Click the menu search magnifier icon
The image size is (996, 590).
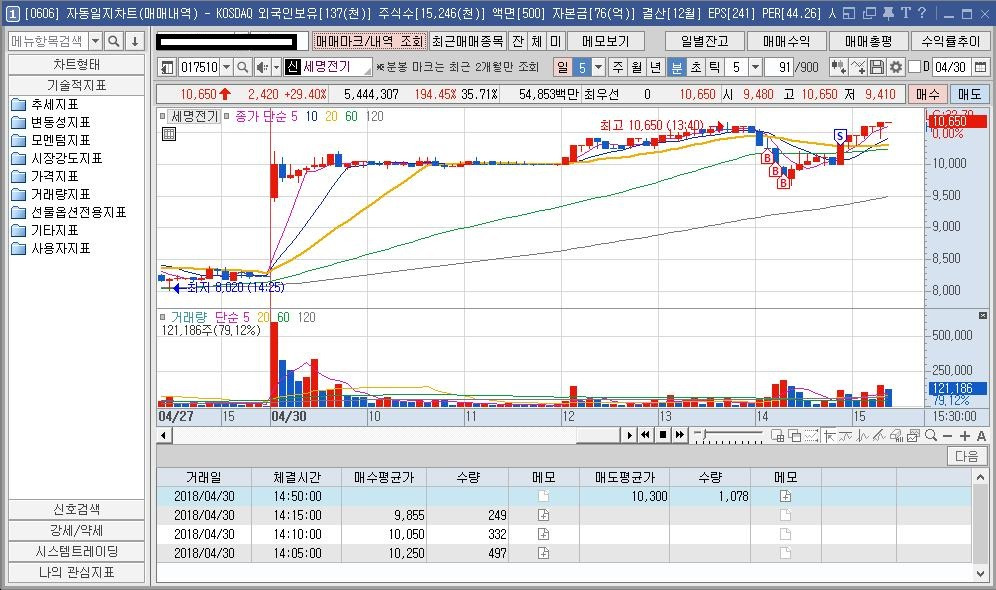pyautogui.click(x=114, y=41)
